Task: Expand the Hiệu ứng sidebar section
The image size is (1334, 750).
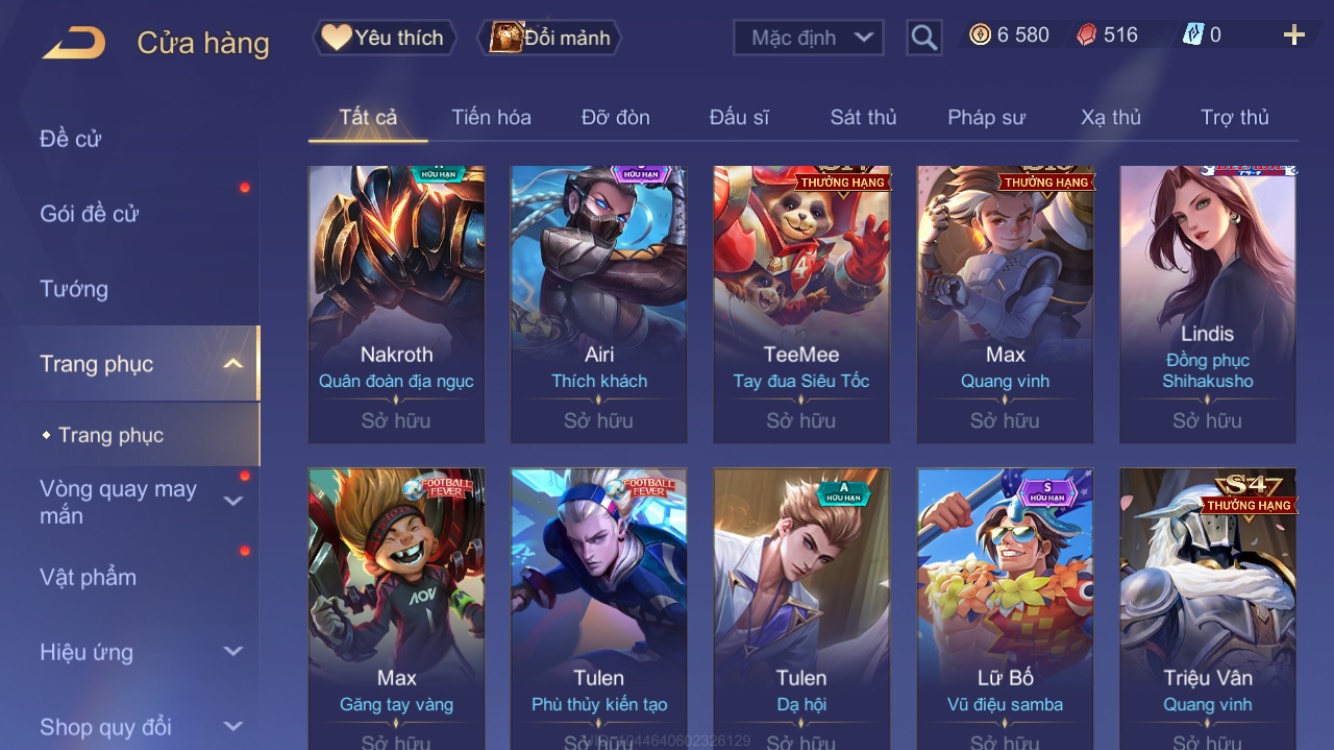Action: (x=233, y=652)
